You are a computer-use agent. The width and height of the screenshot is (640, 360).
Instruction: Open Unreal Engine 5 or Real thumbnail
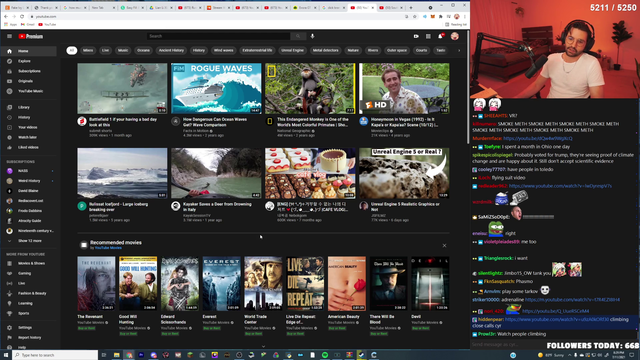click(404, 173)
